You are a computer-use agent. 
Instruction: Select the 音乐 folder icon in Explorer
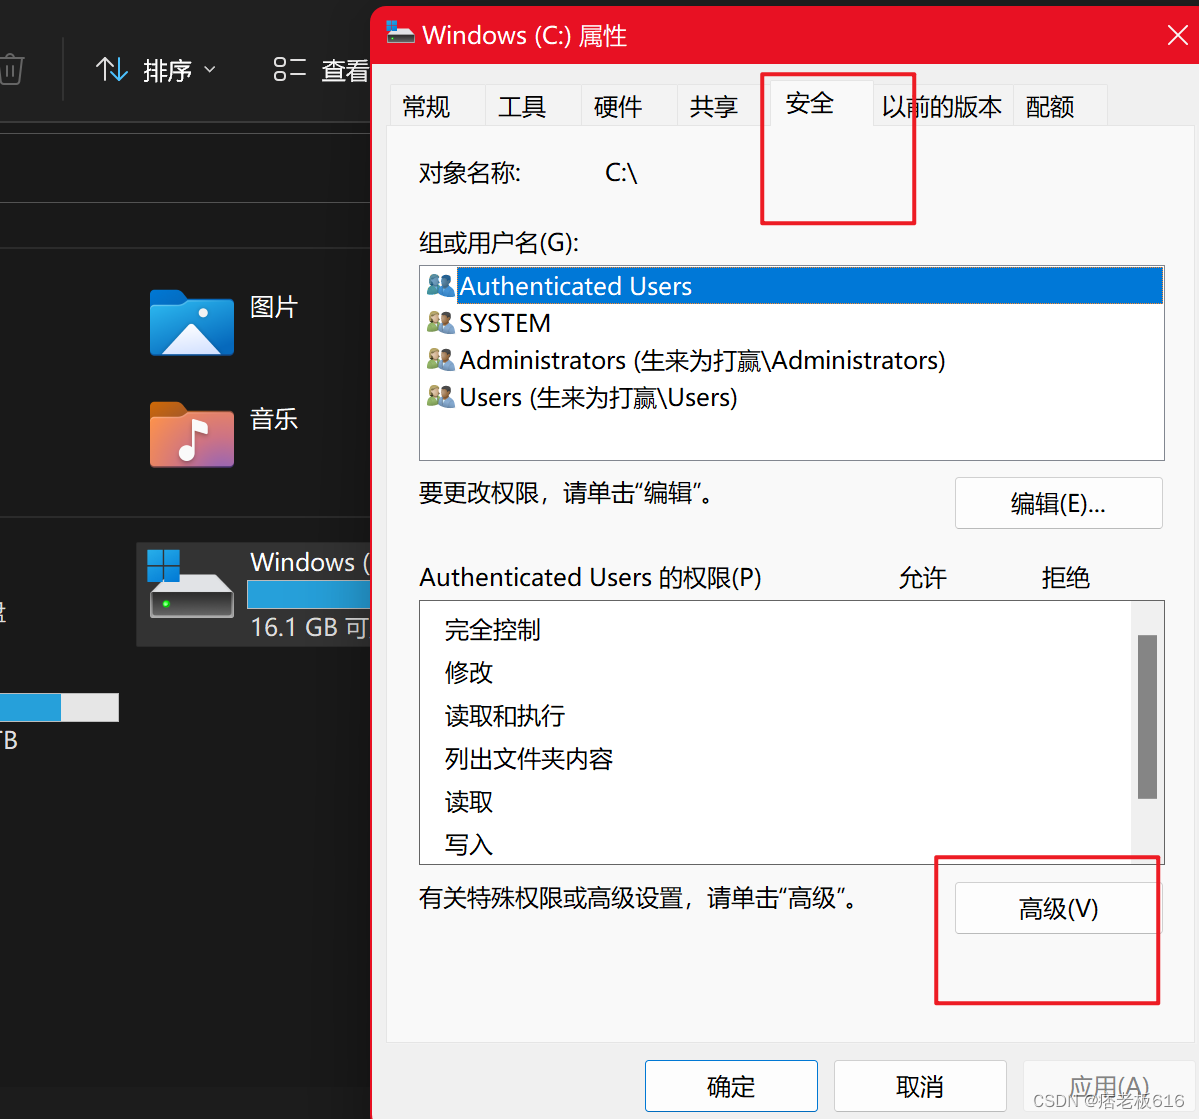point(192,434)
